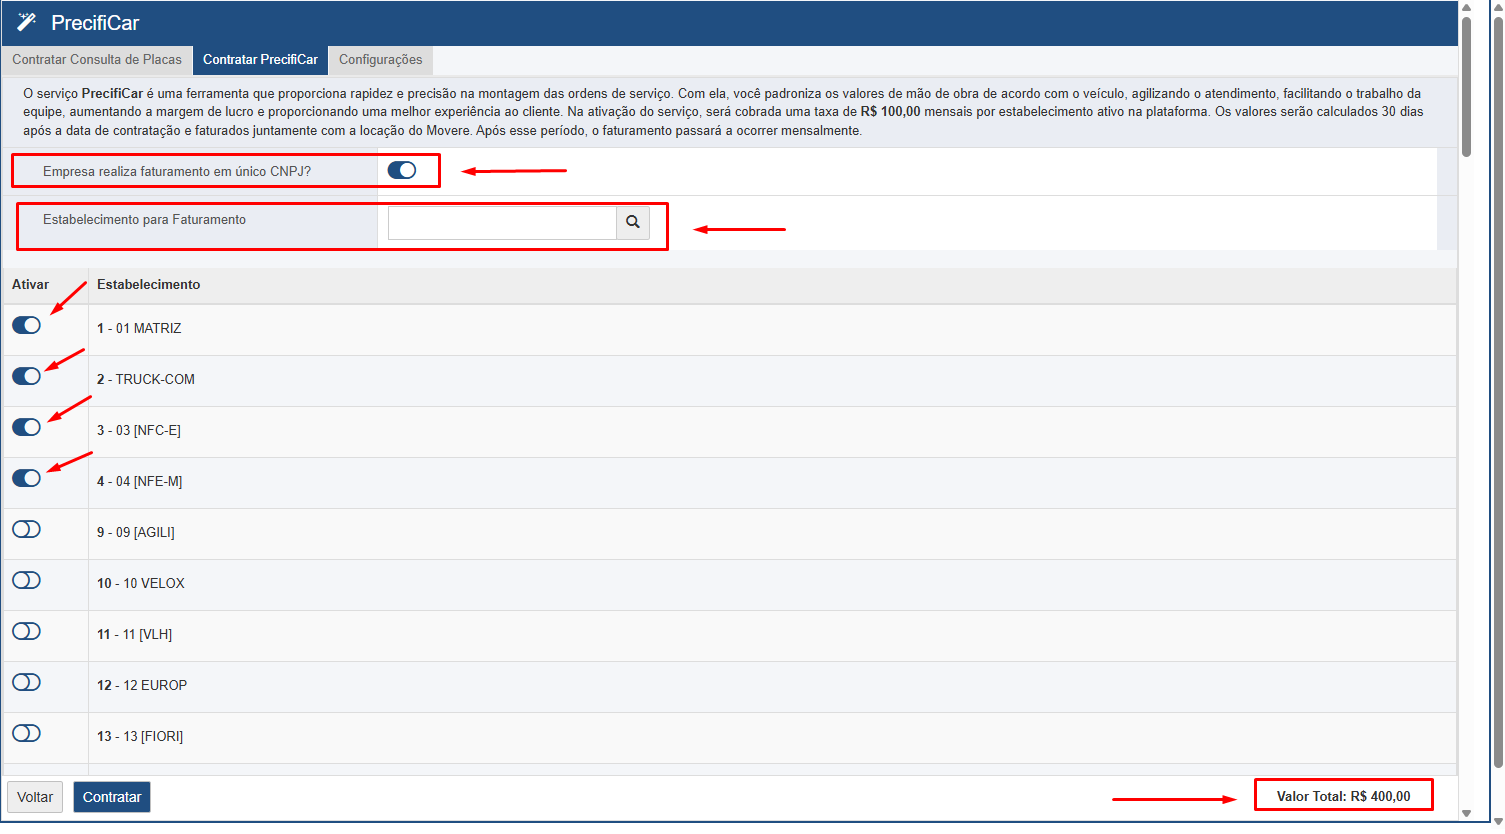Image resolution: width=1505 pixels, height=834 pixels.
Task: Click the Voltar button
Action: [x=35, y=797]
